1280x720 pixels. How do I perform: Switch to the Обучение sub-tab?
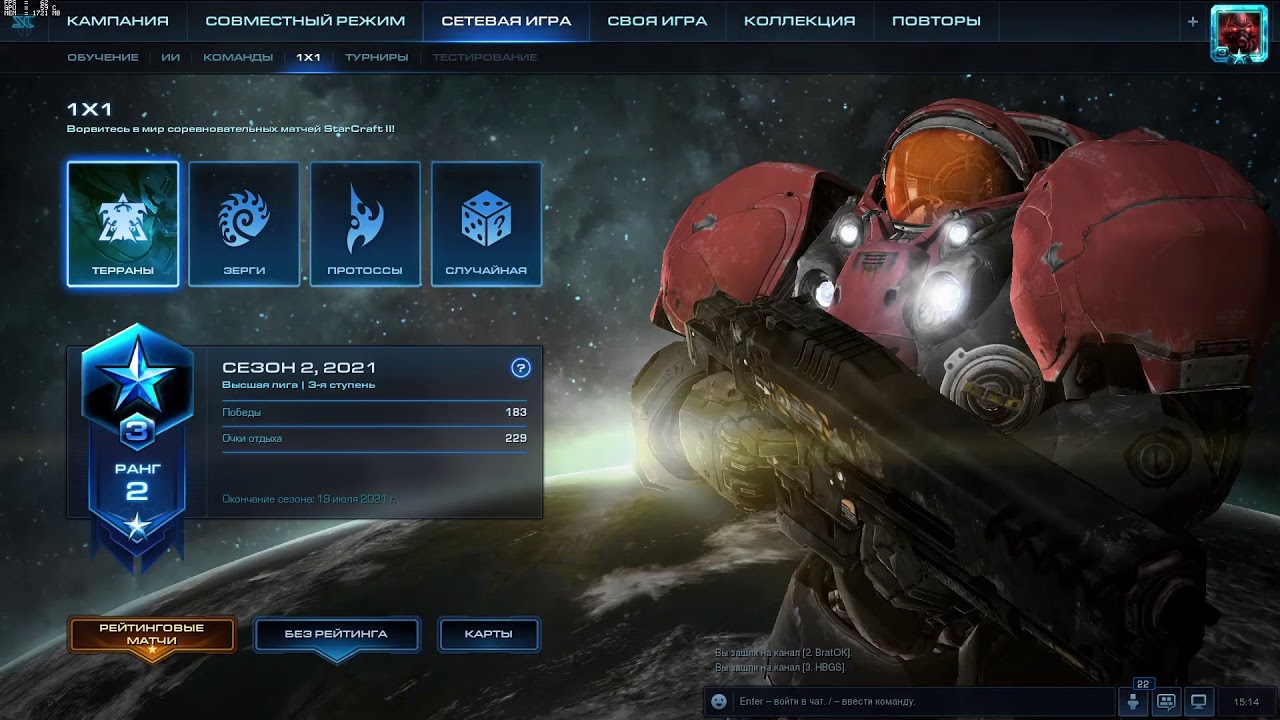[103, 57]
